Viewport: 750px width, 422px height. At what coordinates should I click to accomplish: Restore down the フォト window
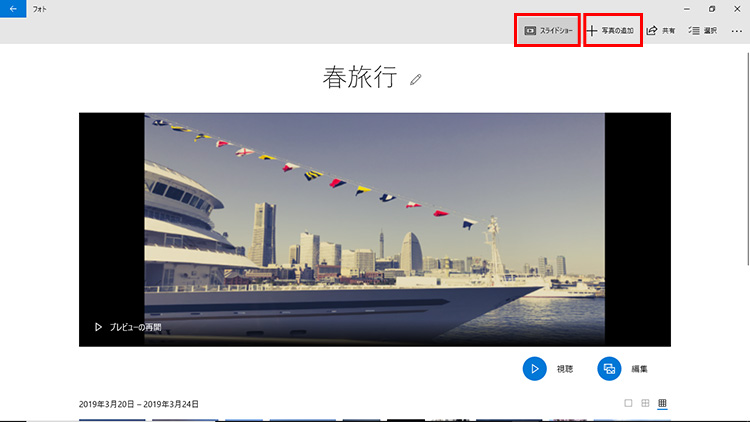click(712, 9)
